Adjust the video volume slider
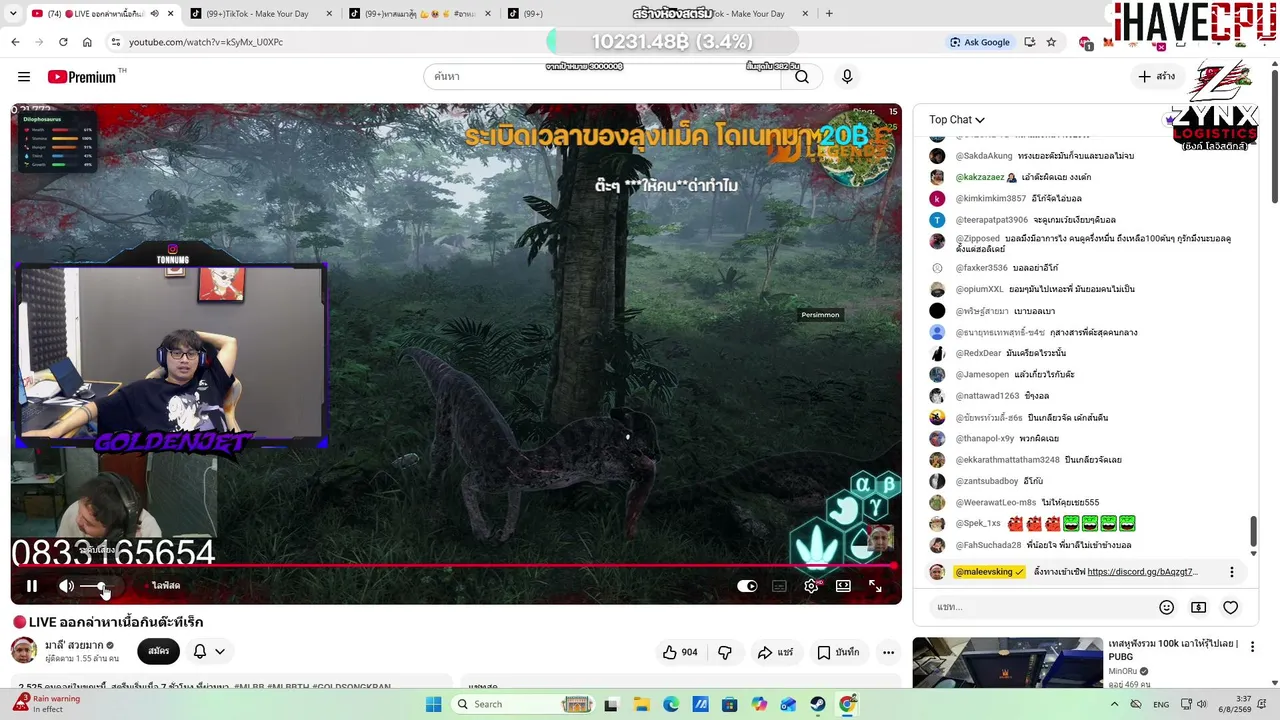This screenshot has height=720, width=1280. point(95,586)
